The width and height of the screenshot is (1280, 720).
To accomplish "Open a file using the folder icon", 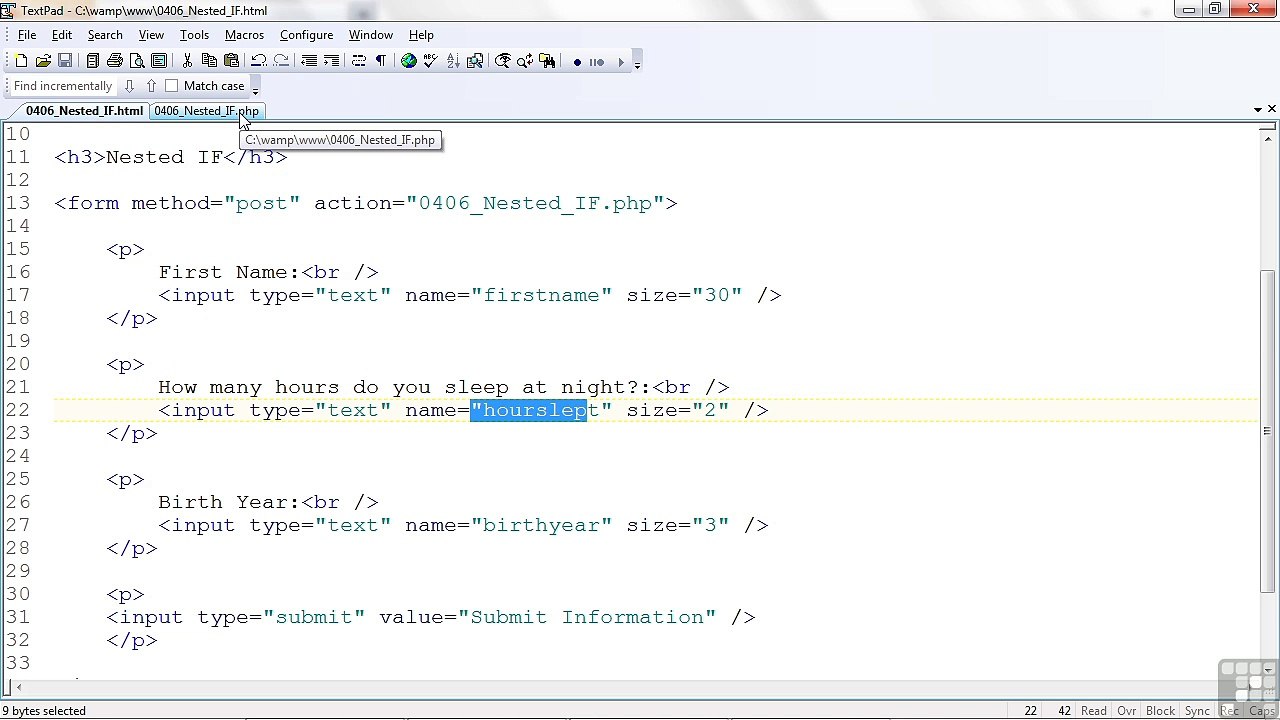I will click(43, 61).
